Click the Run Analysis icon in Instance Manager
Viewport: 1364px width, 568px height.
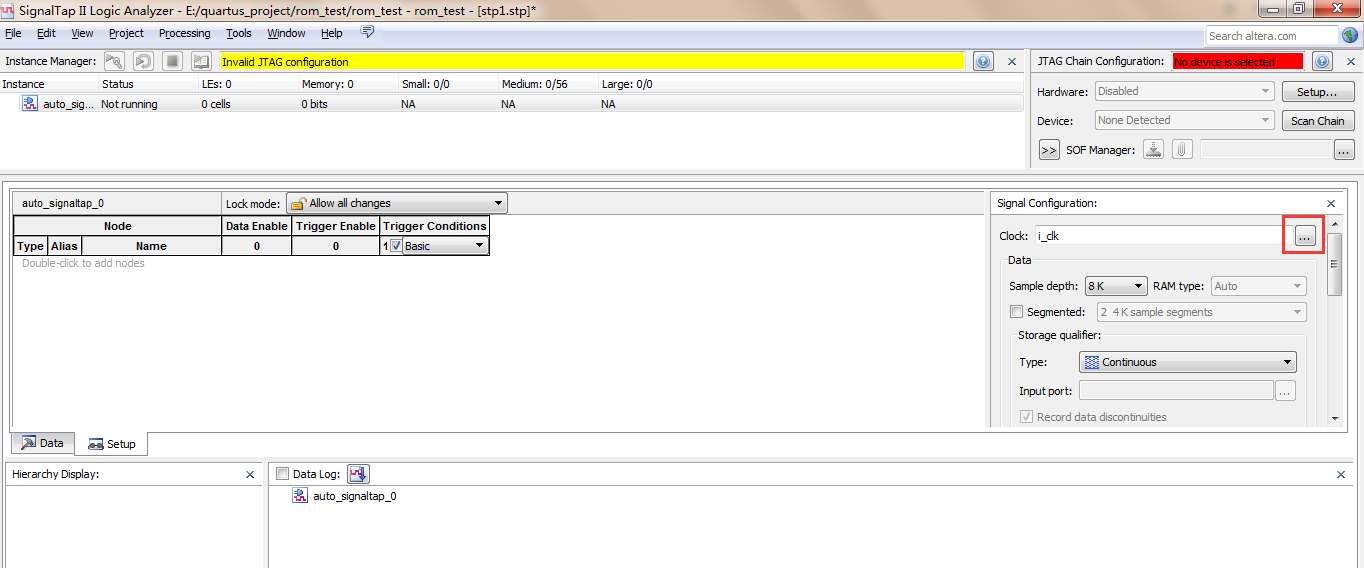click(114, 61)
